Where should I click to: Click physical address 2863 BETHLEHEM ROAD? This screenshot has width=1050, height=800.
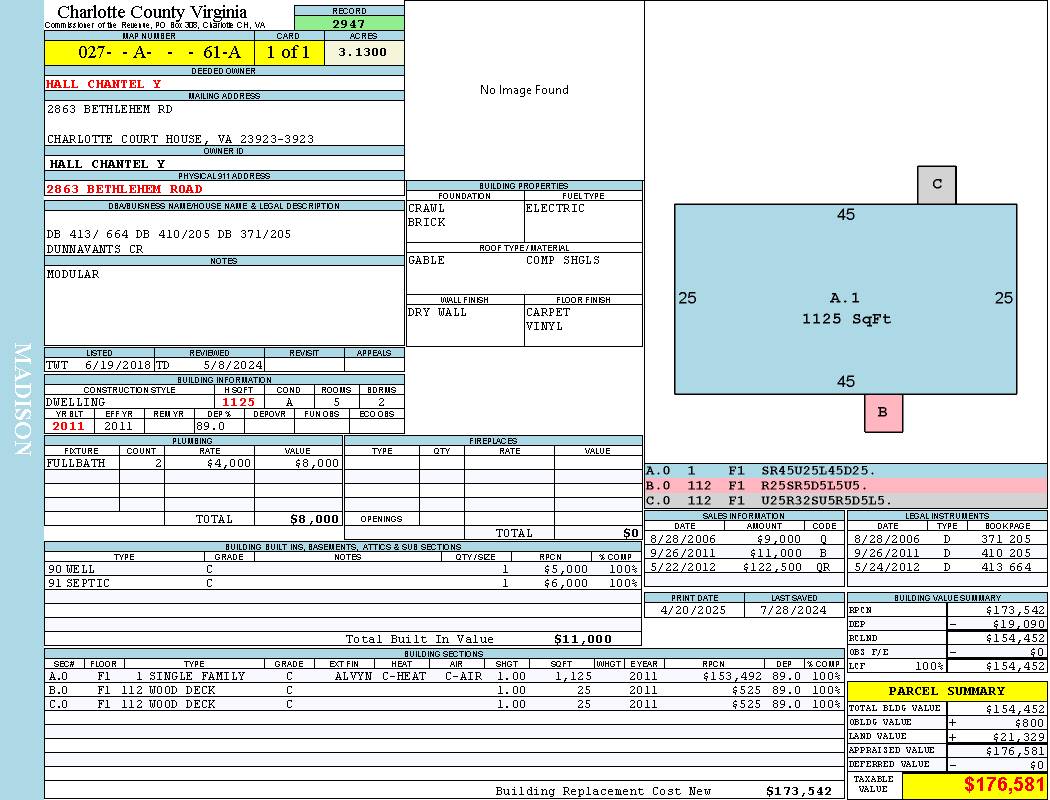point(124,189)
